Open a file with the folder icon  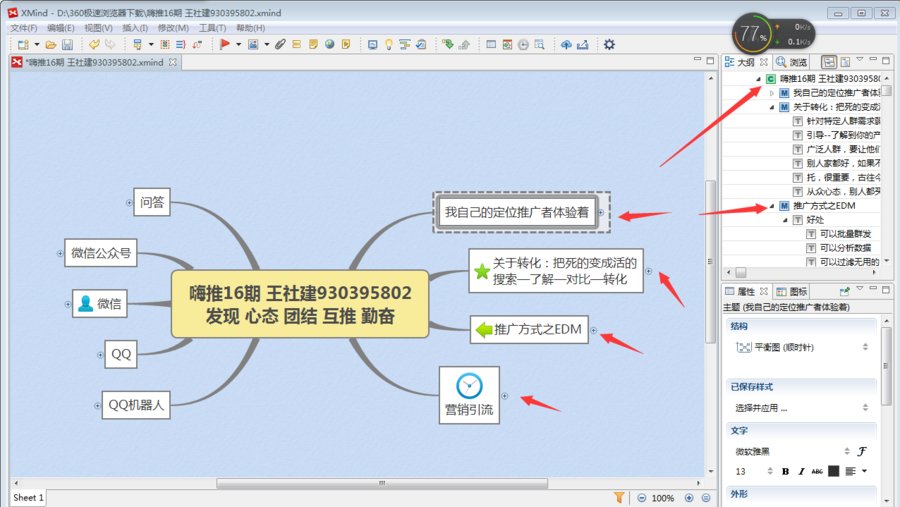51,44
